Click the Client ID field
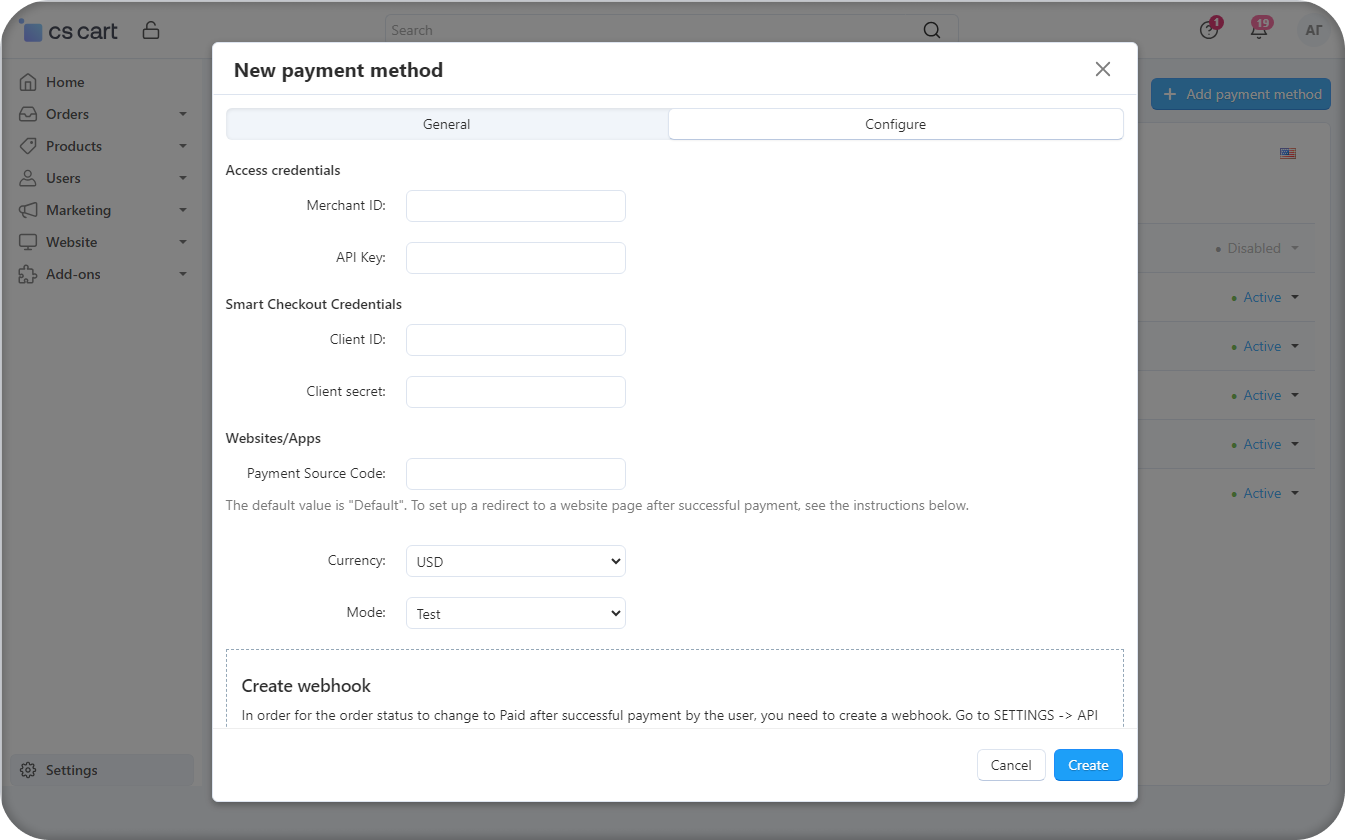 point(516,340)
